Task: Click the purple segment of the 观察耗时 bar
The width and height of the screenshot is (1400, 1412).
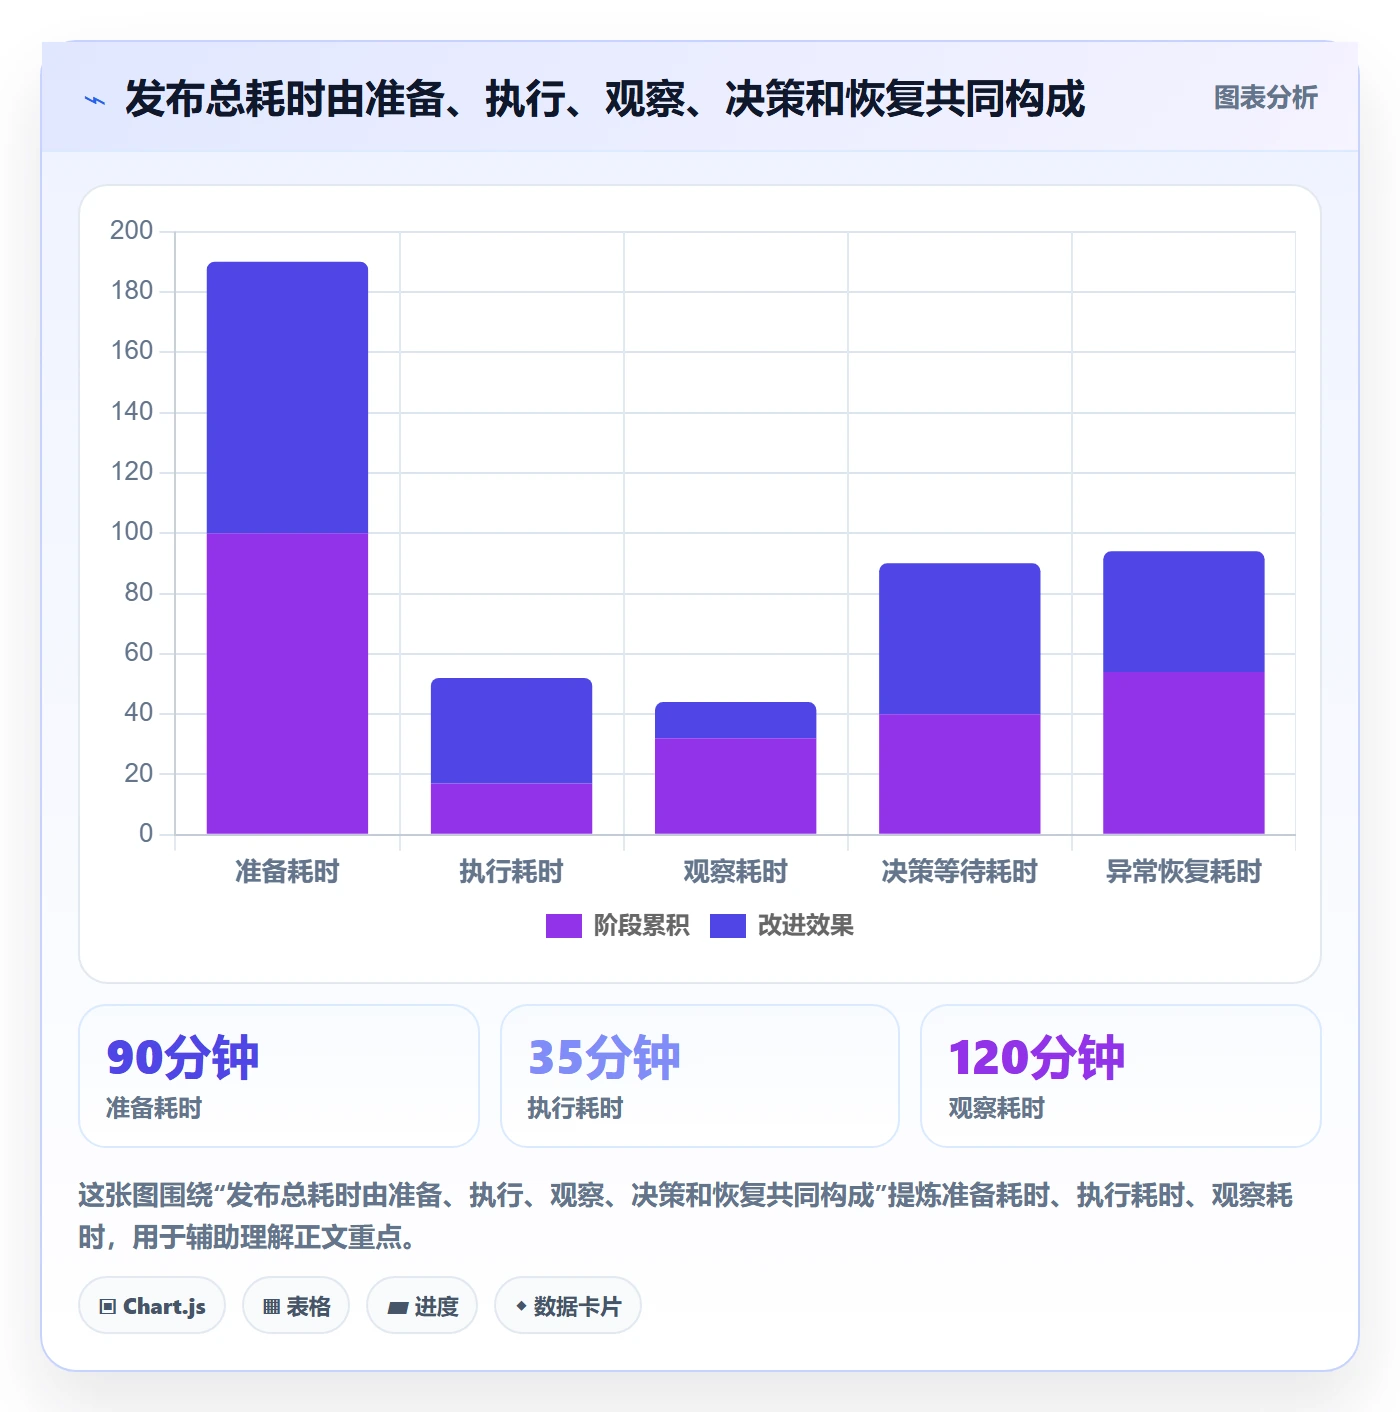Action: 735,786
